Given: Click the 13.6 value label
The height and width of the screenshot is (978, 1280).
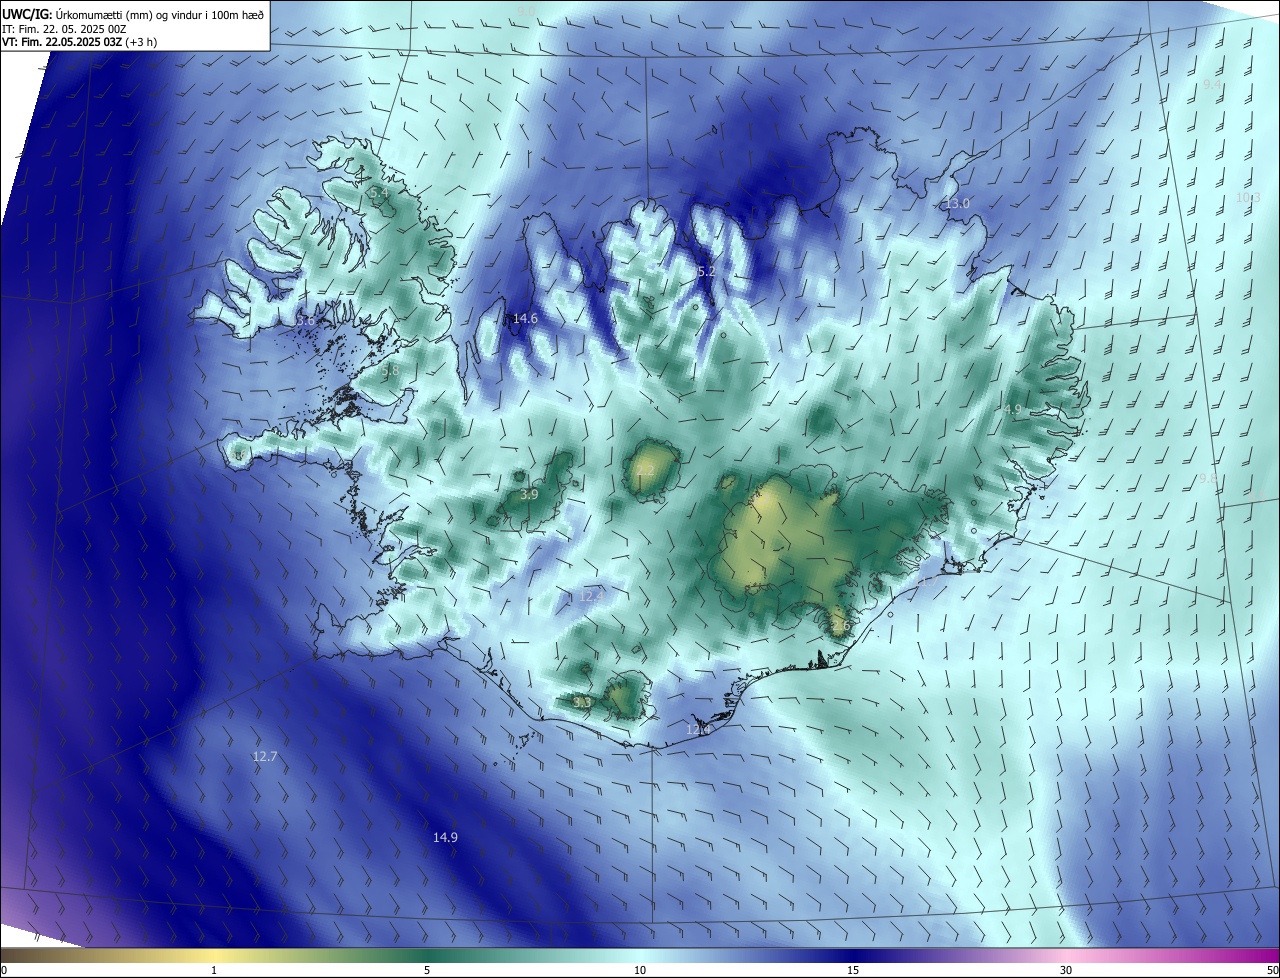Looking at the screenshot, I should [x=305, y=320].
